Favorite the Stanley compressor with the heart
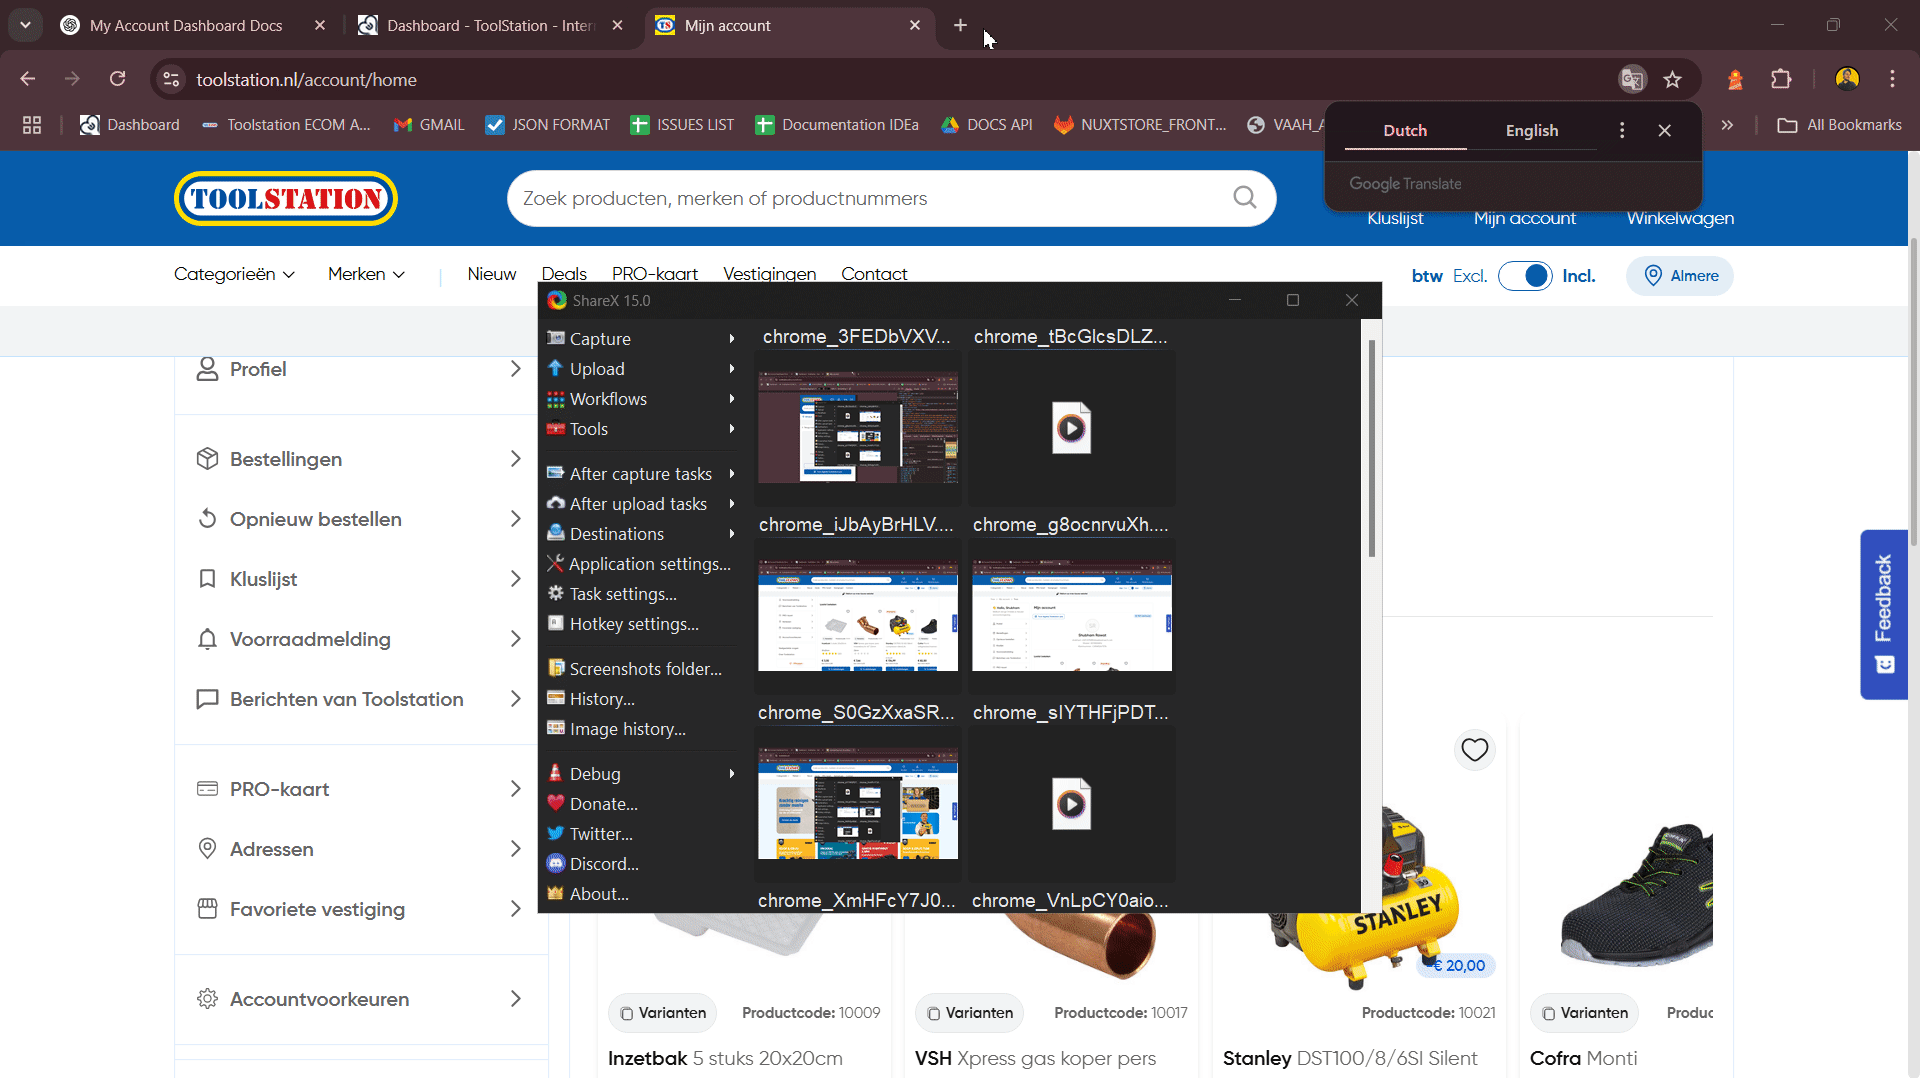This screenshot has width=1920, height=1078. pyautogui.click(x=1475, y=749)
